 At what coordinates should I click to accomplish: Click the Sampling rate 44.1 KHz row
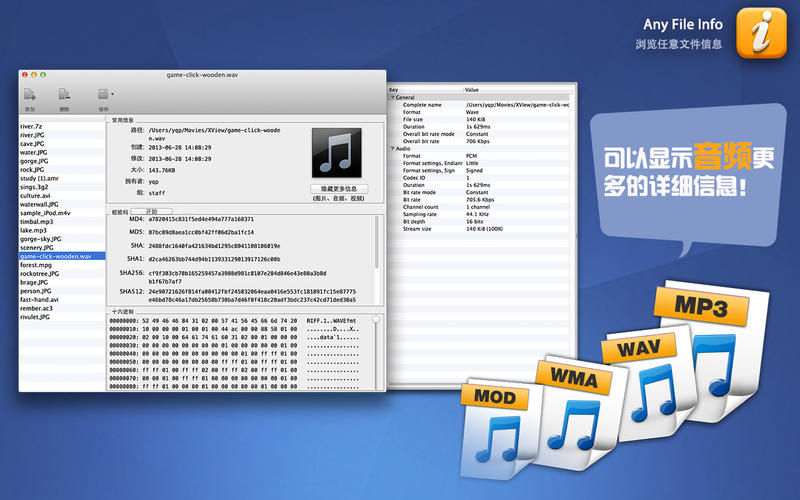[479, 214]
